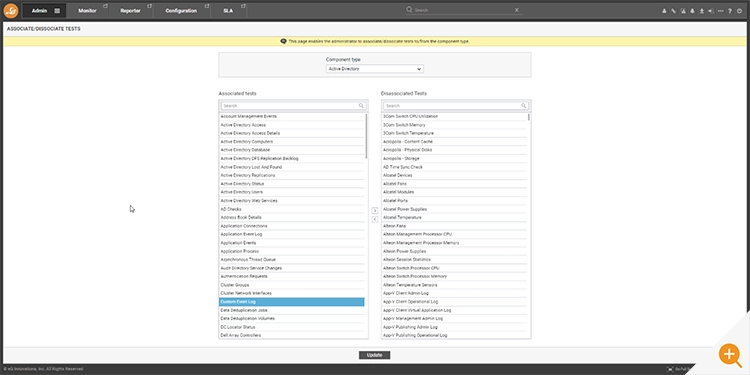This screenshot has height=375, width=750.
Task: Click the upload/download arrow icon
Action: [702, 11]
